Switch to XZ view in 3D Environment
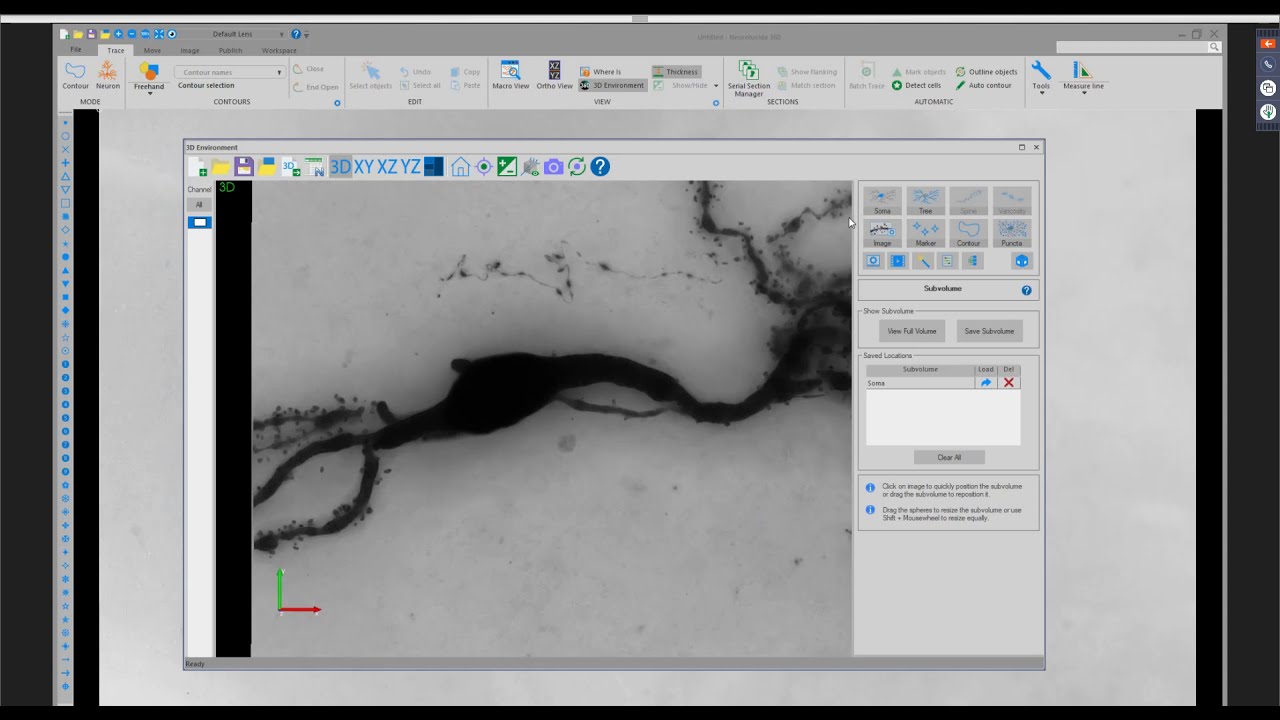This screenshot has height=720, width=1280. pos(387,167)
